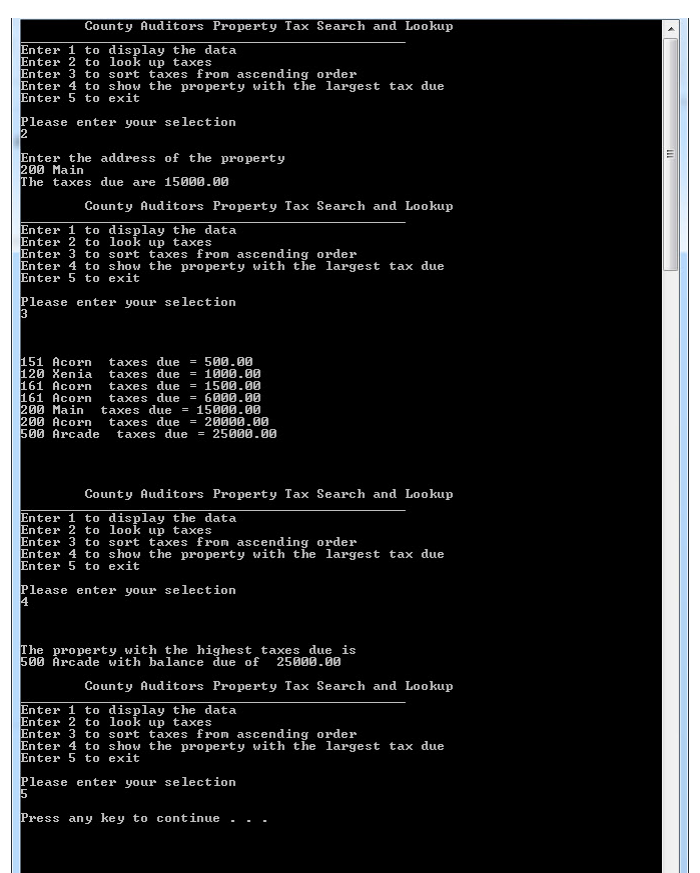Viewport: 700px width, 873px height.
Task: Click the scrollbar up arrow
Action: click(x=670, y=28)
